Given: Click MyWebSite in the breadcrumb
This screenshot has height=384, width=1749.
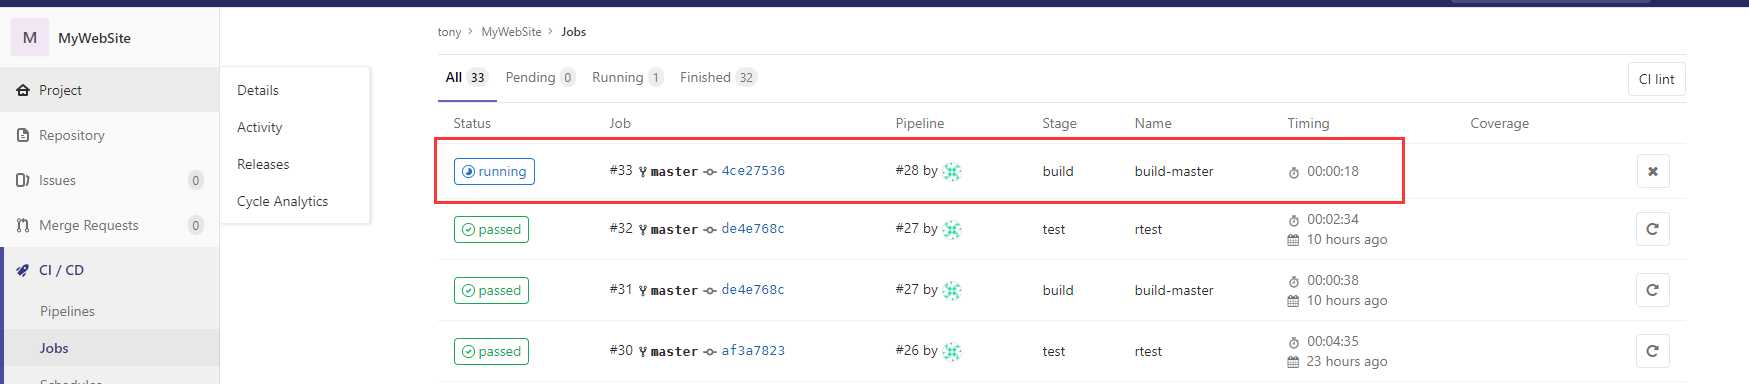Looking at the screenshot, I should (x=511, y=32).
